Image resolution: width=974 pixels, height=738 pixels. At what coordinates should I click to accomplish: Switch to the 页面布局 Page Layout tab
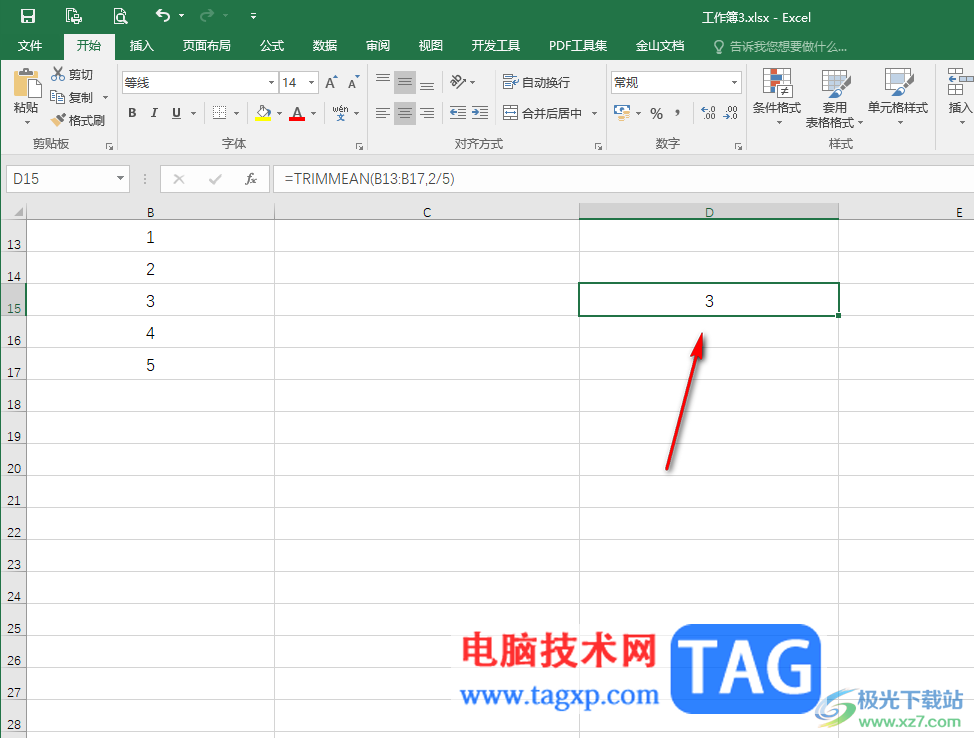[x=207, y=46]
